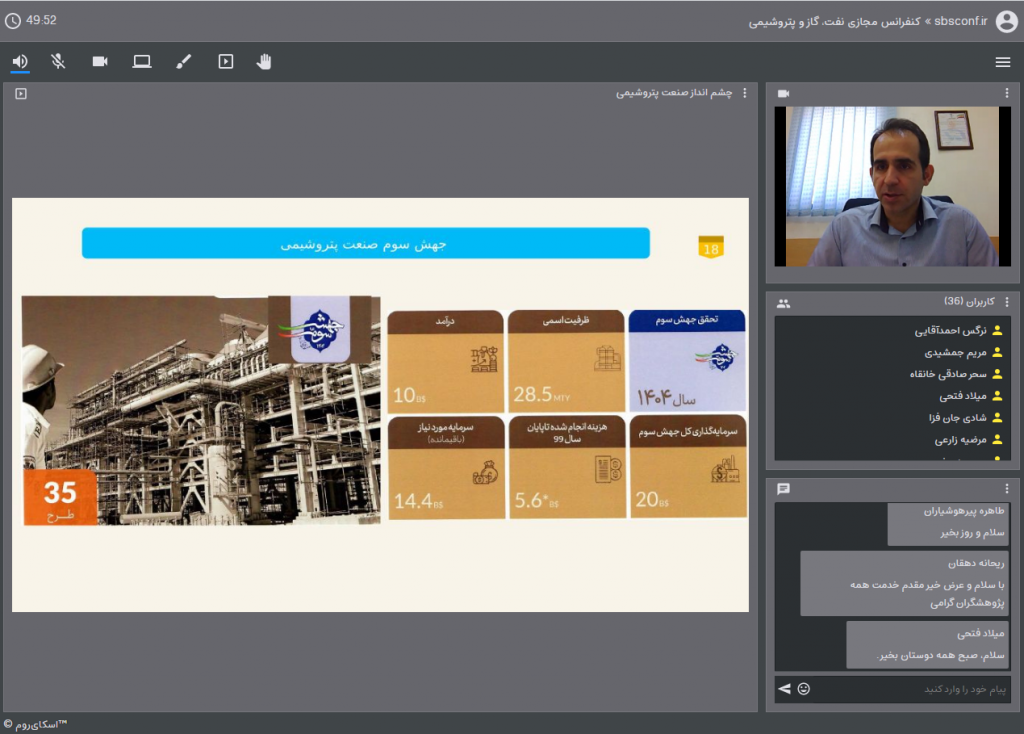Unmute the microphone
The width and height of the screenshot is (1024, 734).
pos(59,62)
